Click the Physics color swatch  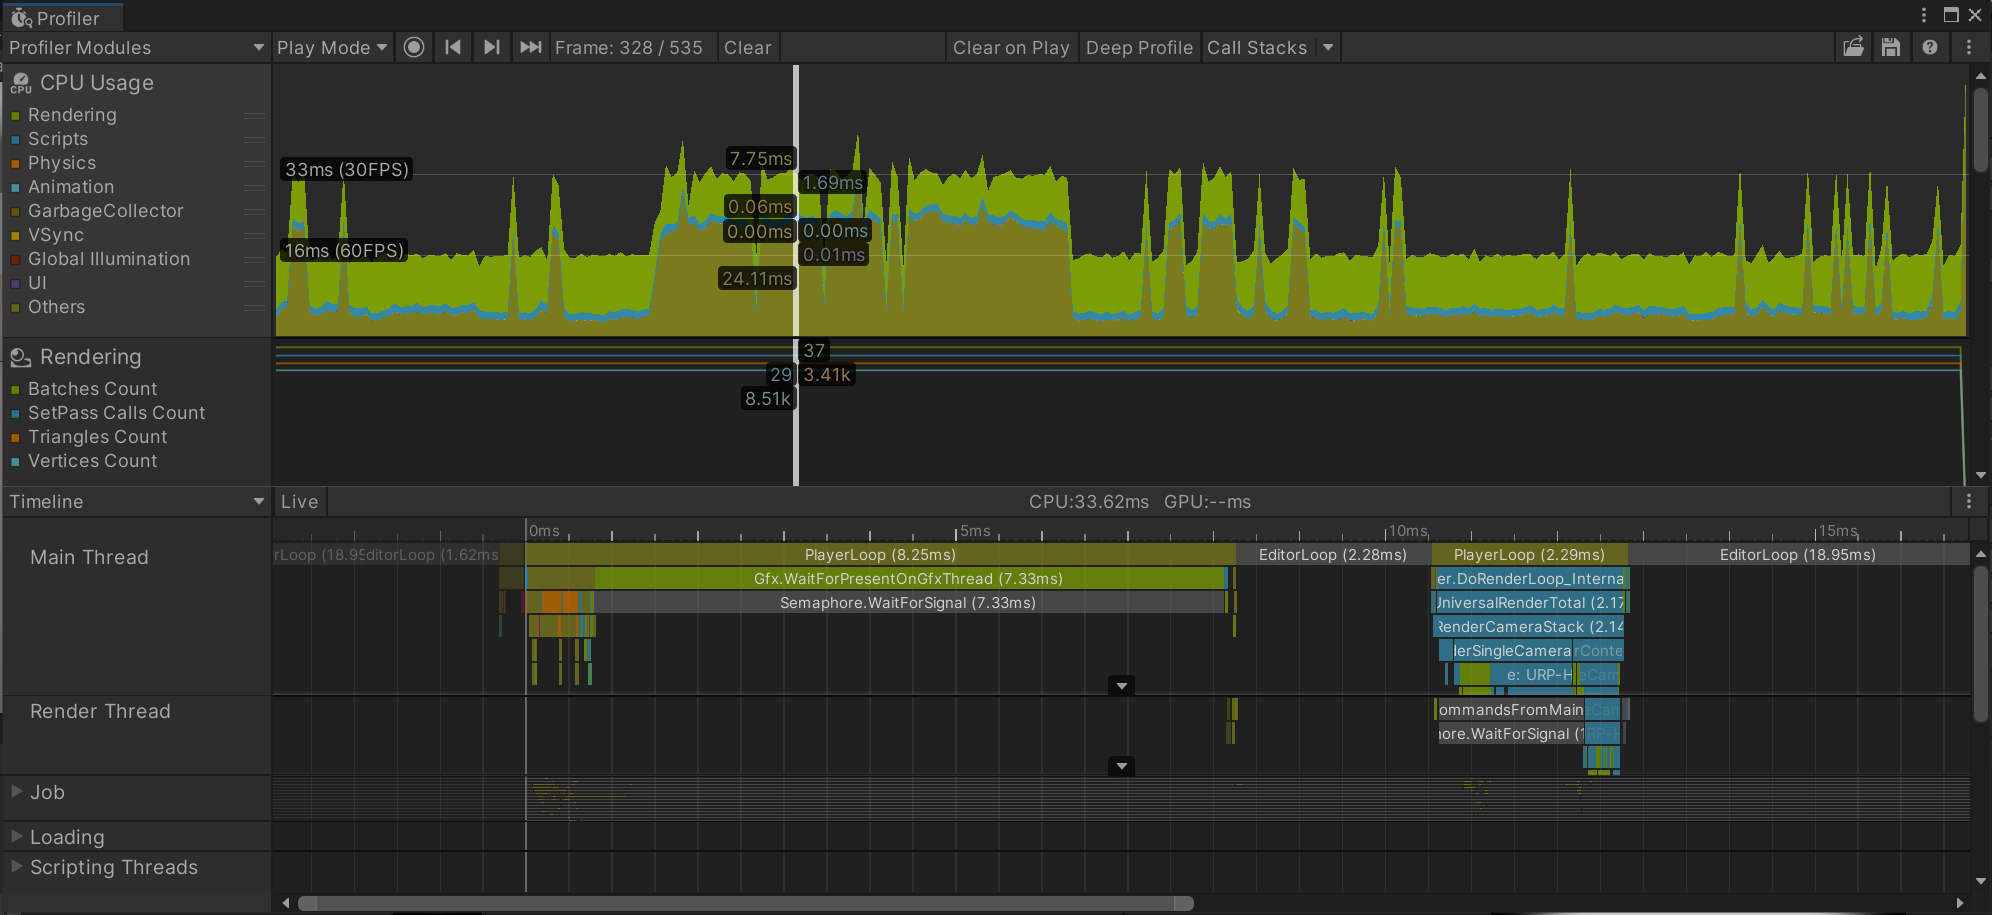click(14, 163)
